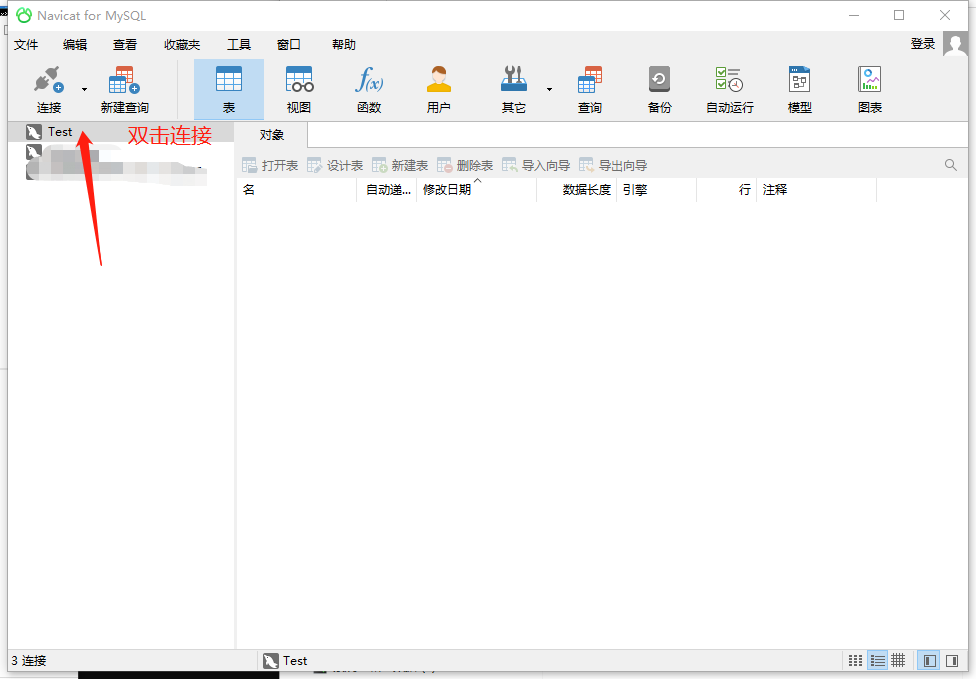The height and width of the screenshot is (679, 976).
Task: Sort by Engine (引擎) column header
Action: point(657,190)
